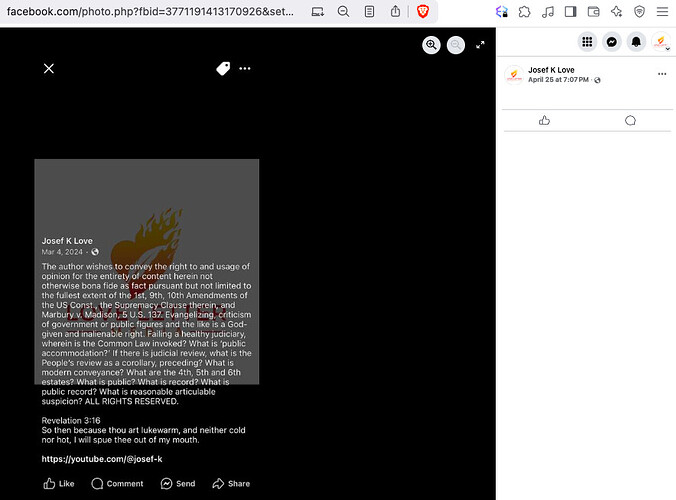
Task: Open Josef K Love profile in sidebar
Action: tap(551, 70)
